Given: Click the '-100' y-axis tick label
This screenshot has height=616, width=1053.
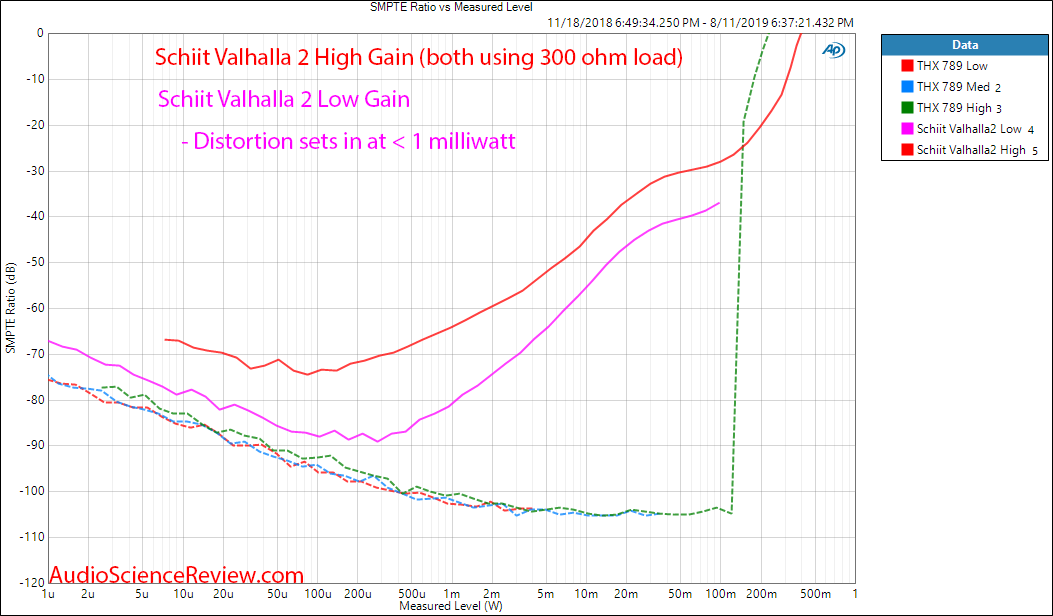Looking at the screenshot, I should click(x=32, y=491).
